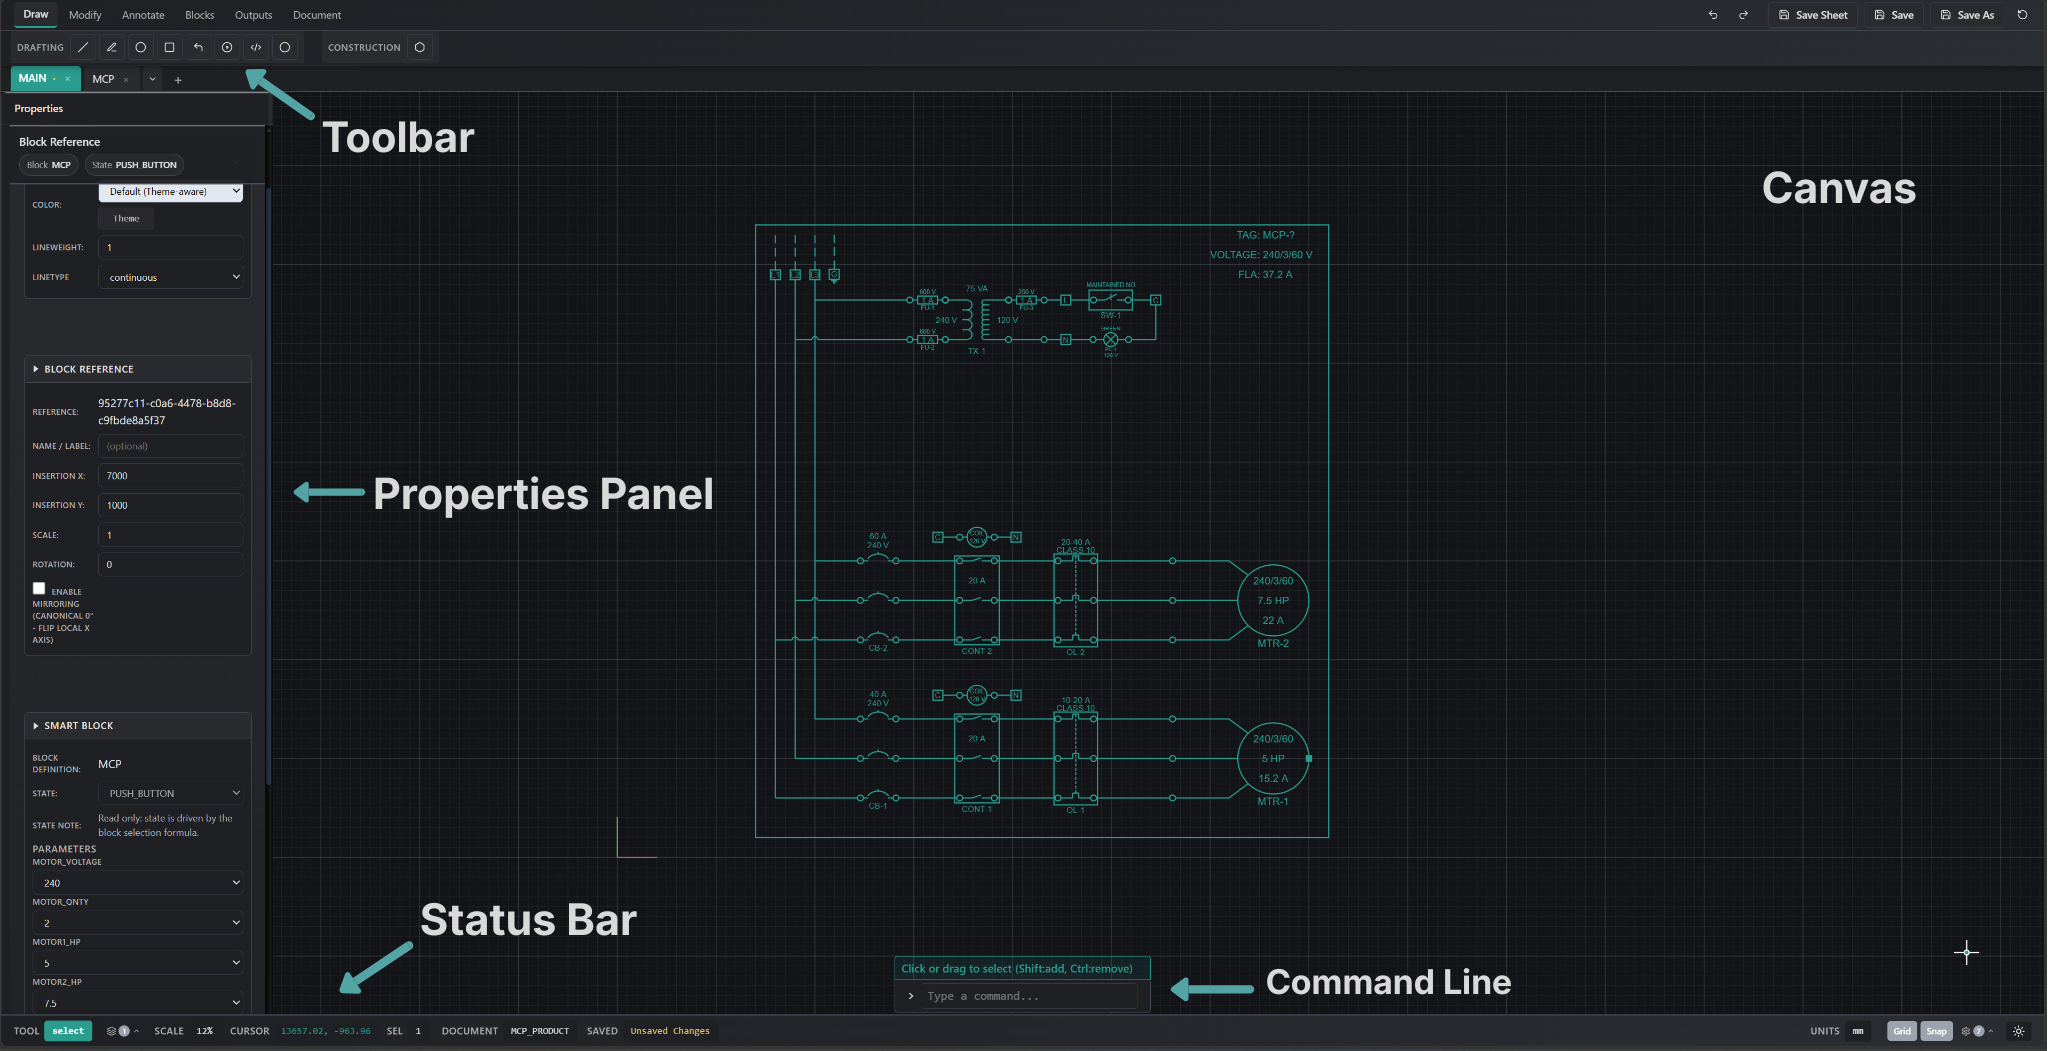Switch to the Draw ribbon tab

point(36,15)
